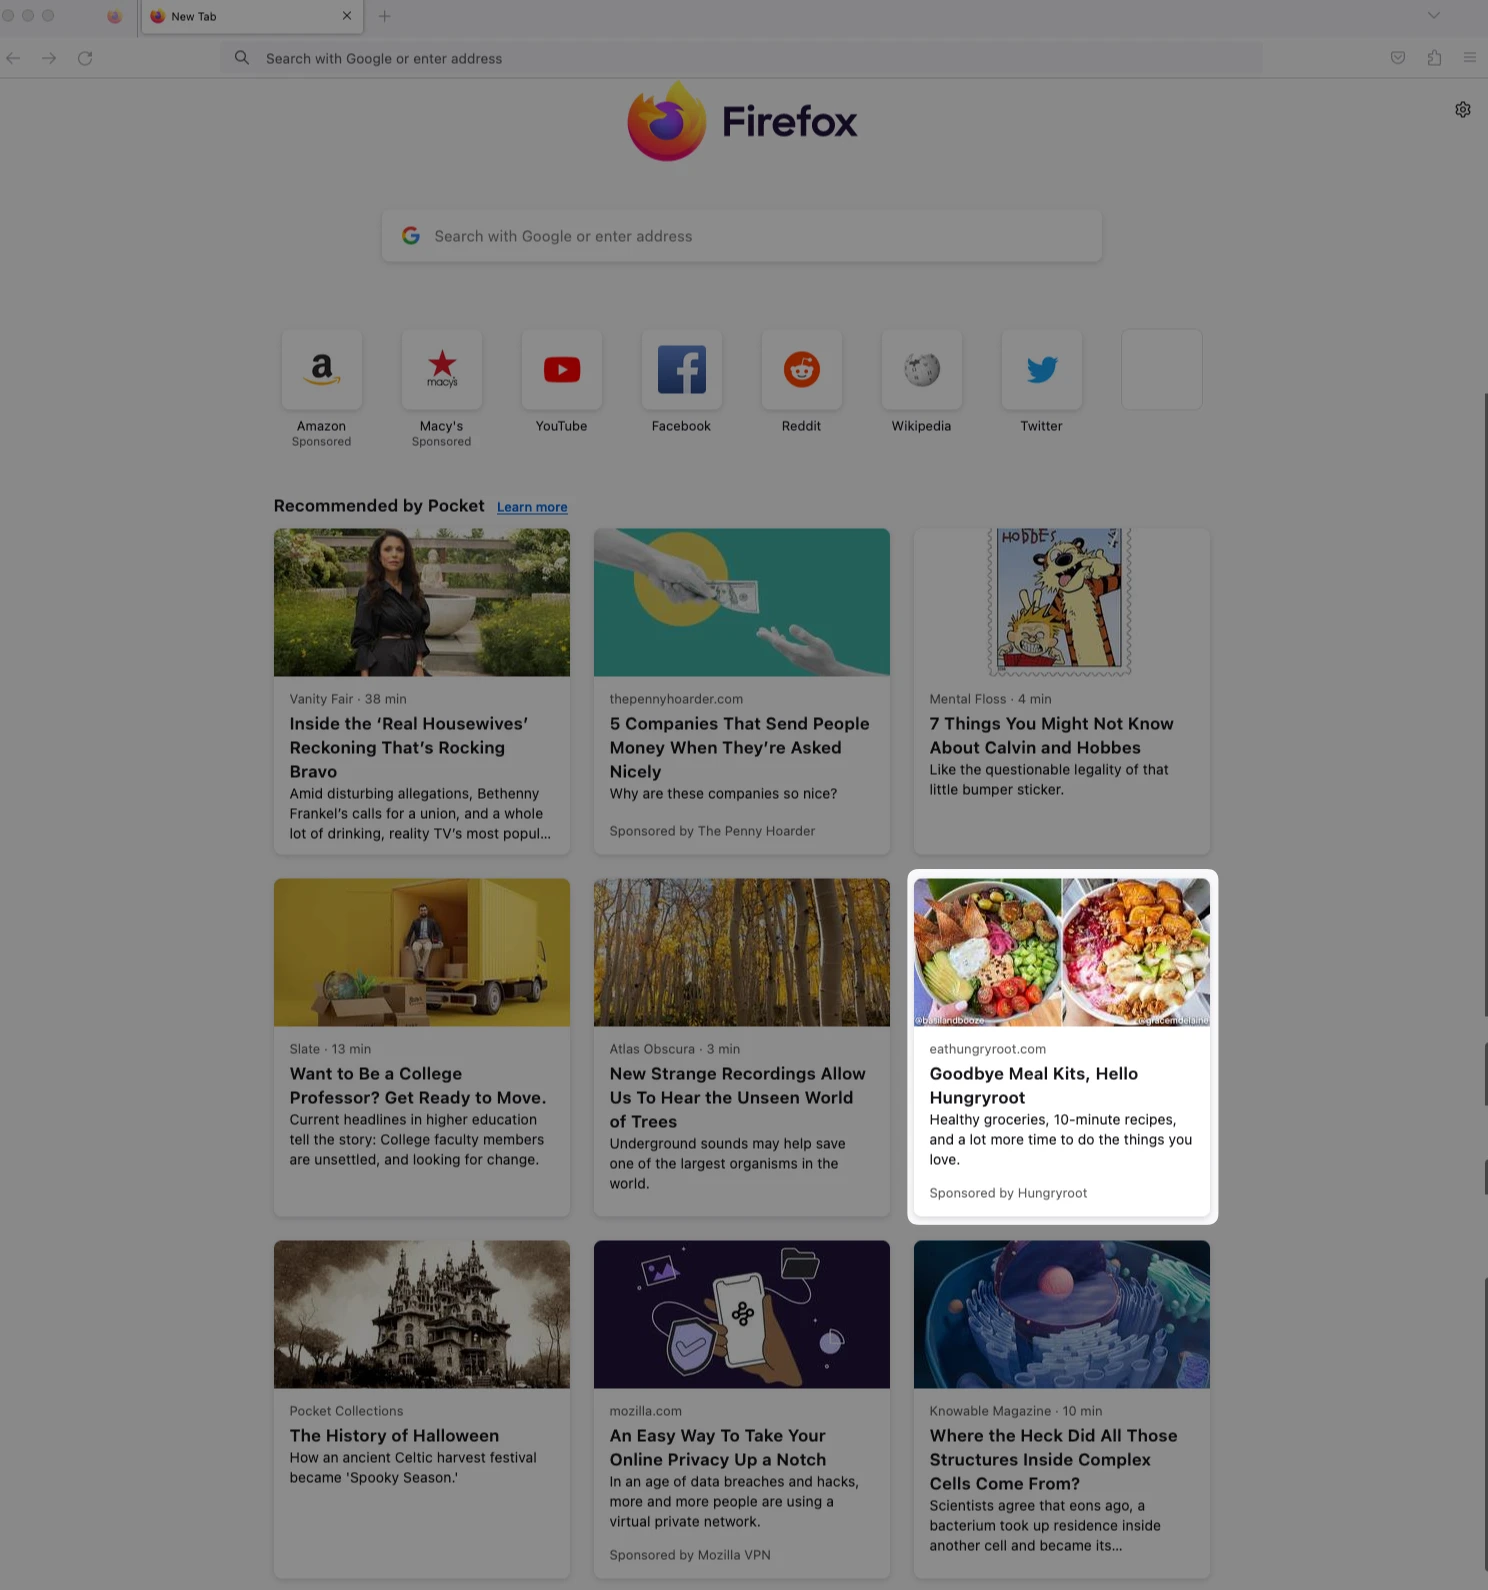Open yellow moving truck thumbnail

click(x=422, y=952)
